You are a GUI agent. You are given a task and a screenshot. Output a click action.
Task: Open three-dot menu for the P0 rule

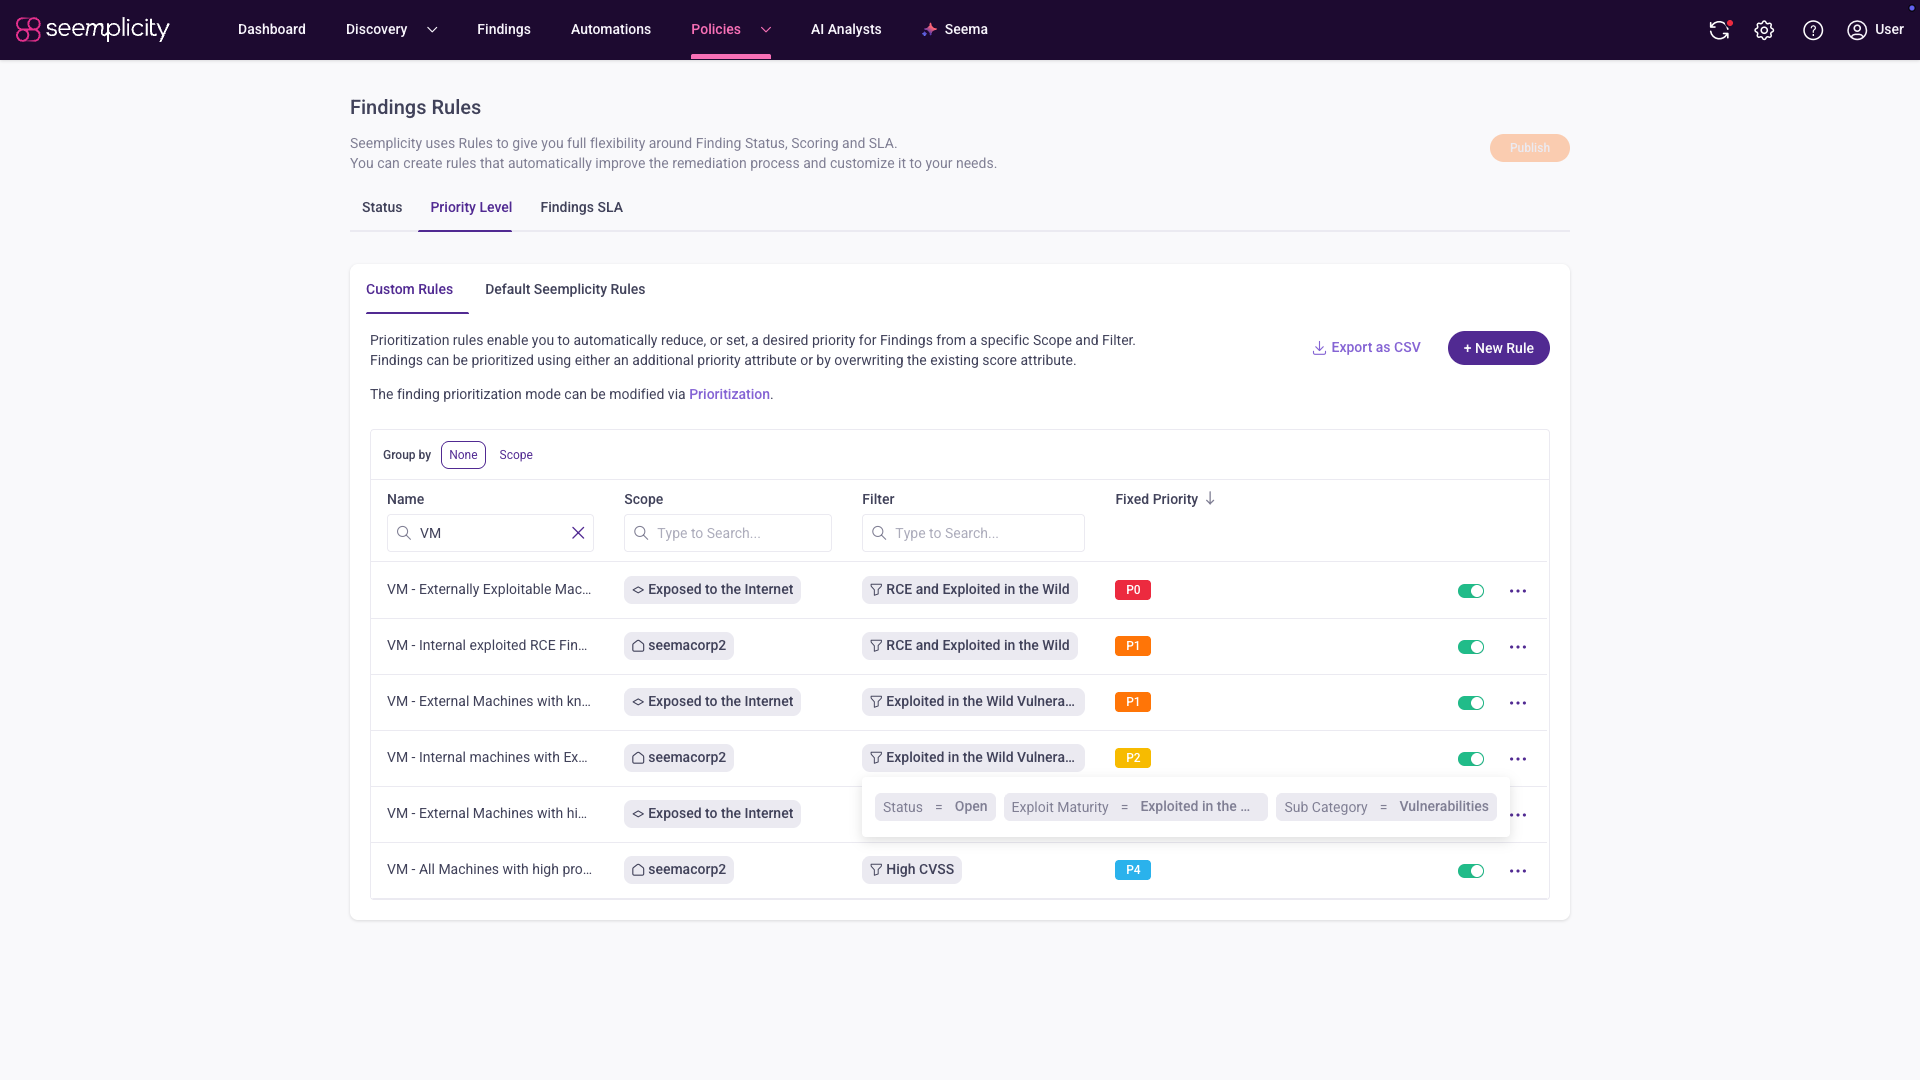[1518, 591]
